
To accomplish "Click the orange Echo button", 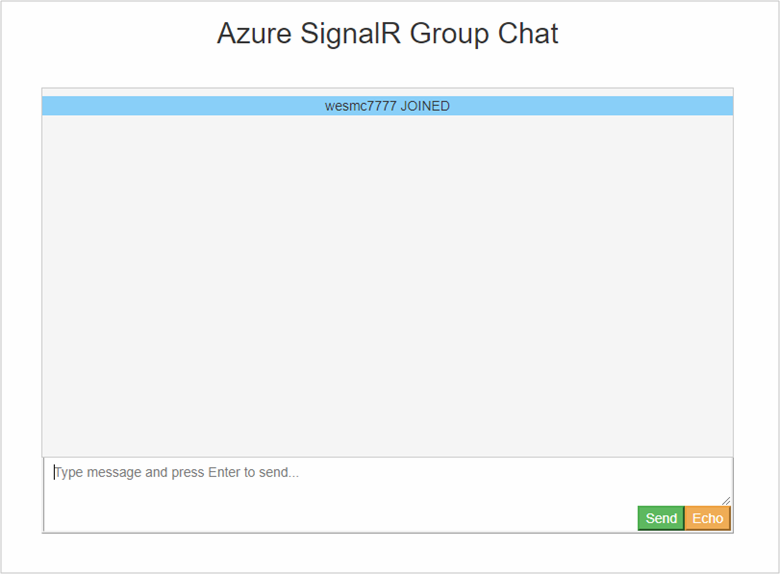I will click(707, 518).
